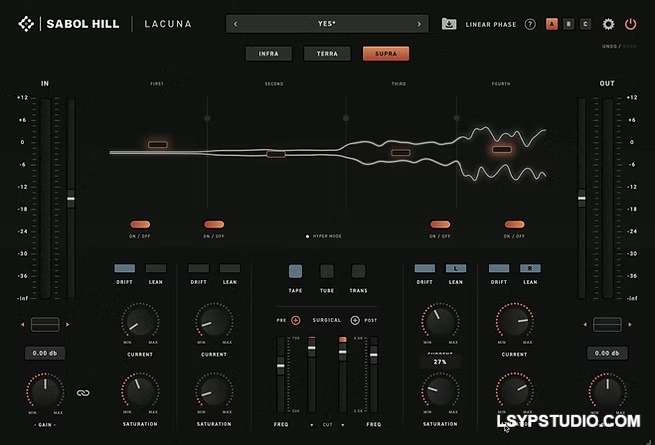Screen dimensions: 655x445
Task: Toggle DRIFT on the third band
Action: point(424,268)
